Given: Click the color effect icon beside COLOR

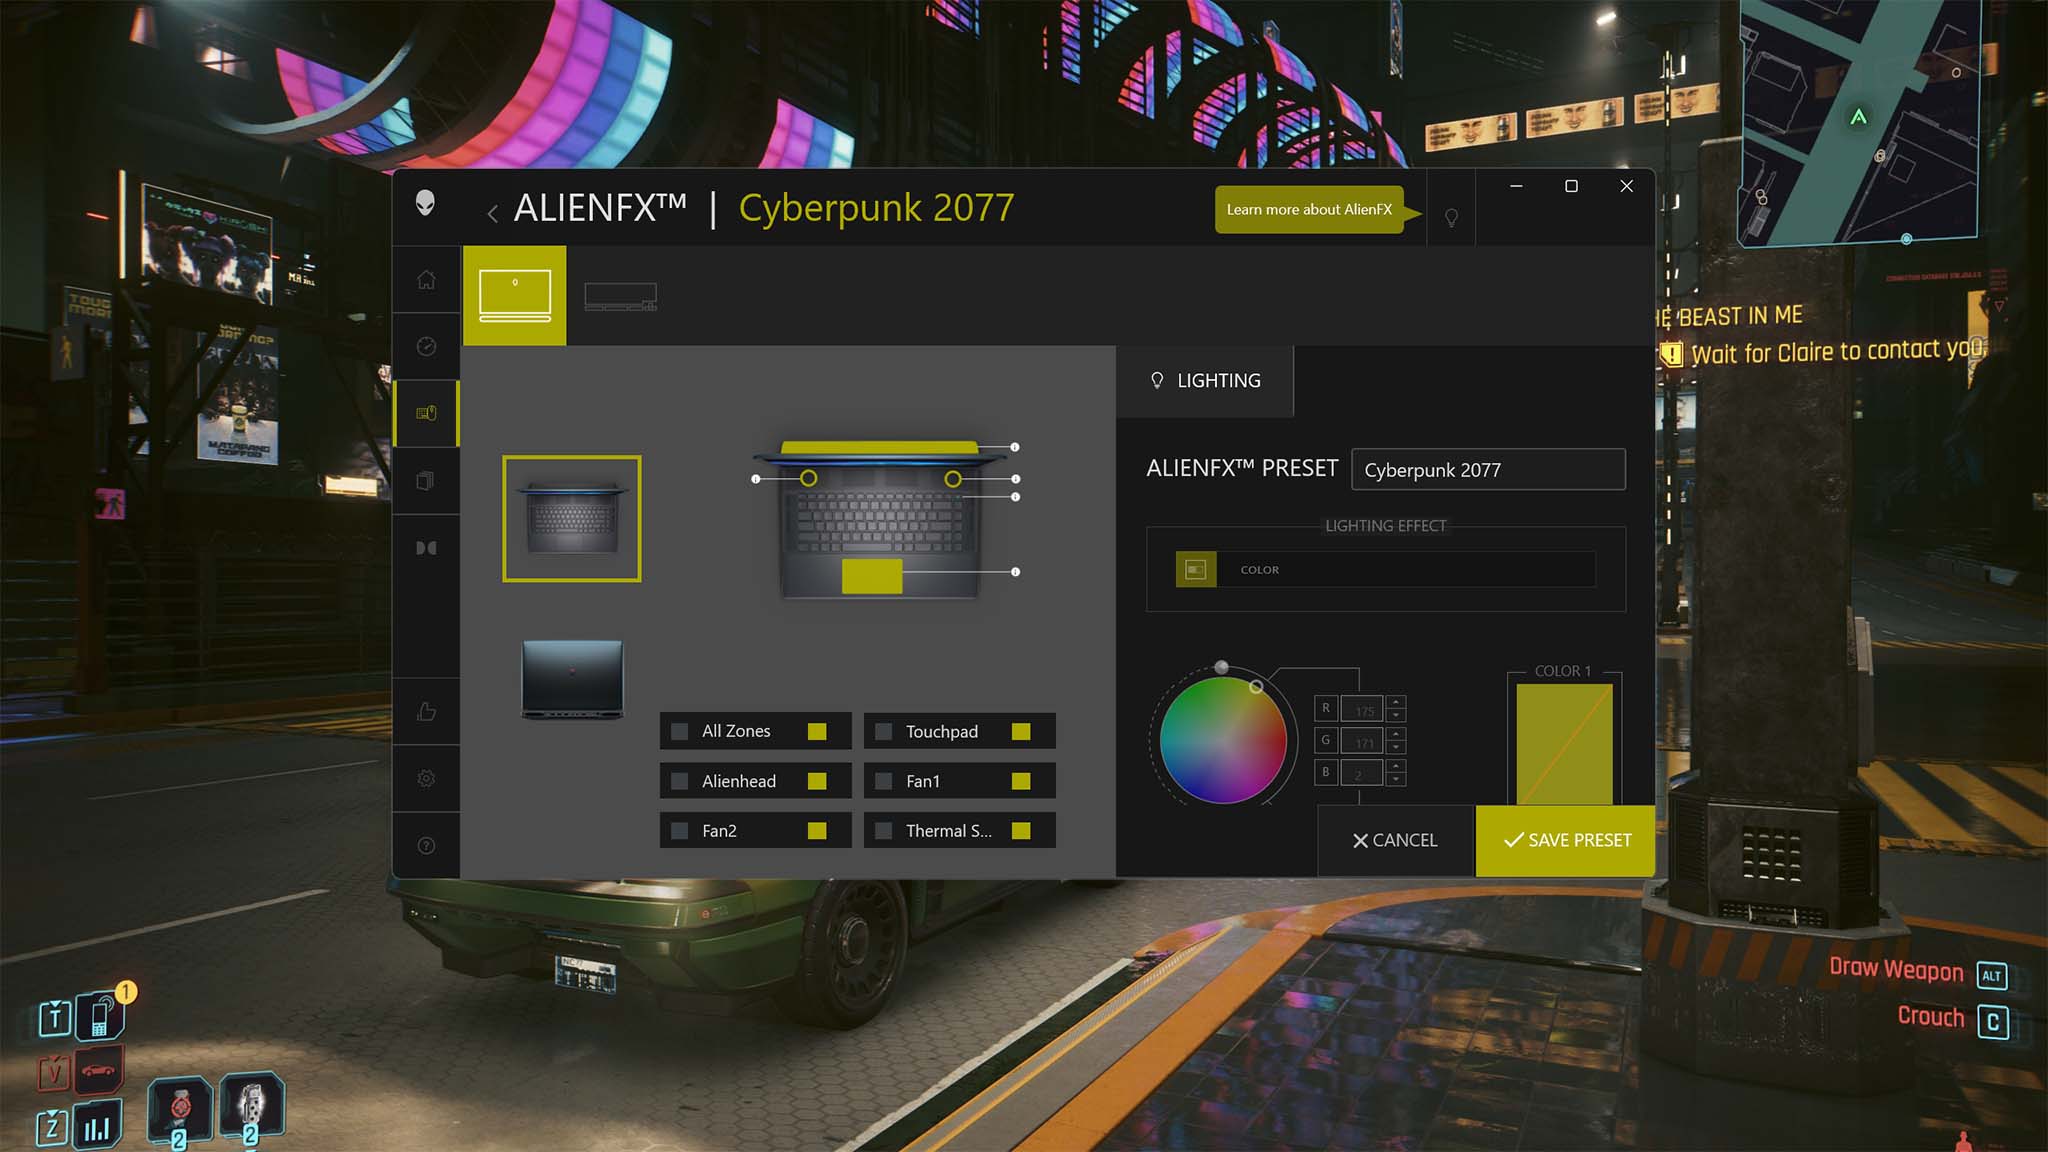Looking at the screenshot, I should click(1196, 569).
